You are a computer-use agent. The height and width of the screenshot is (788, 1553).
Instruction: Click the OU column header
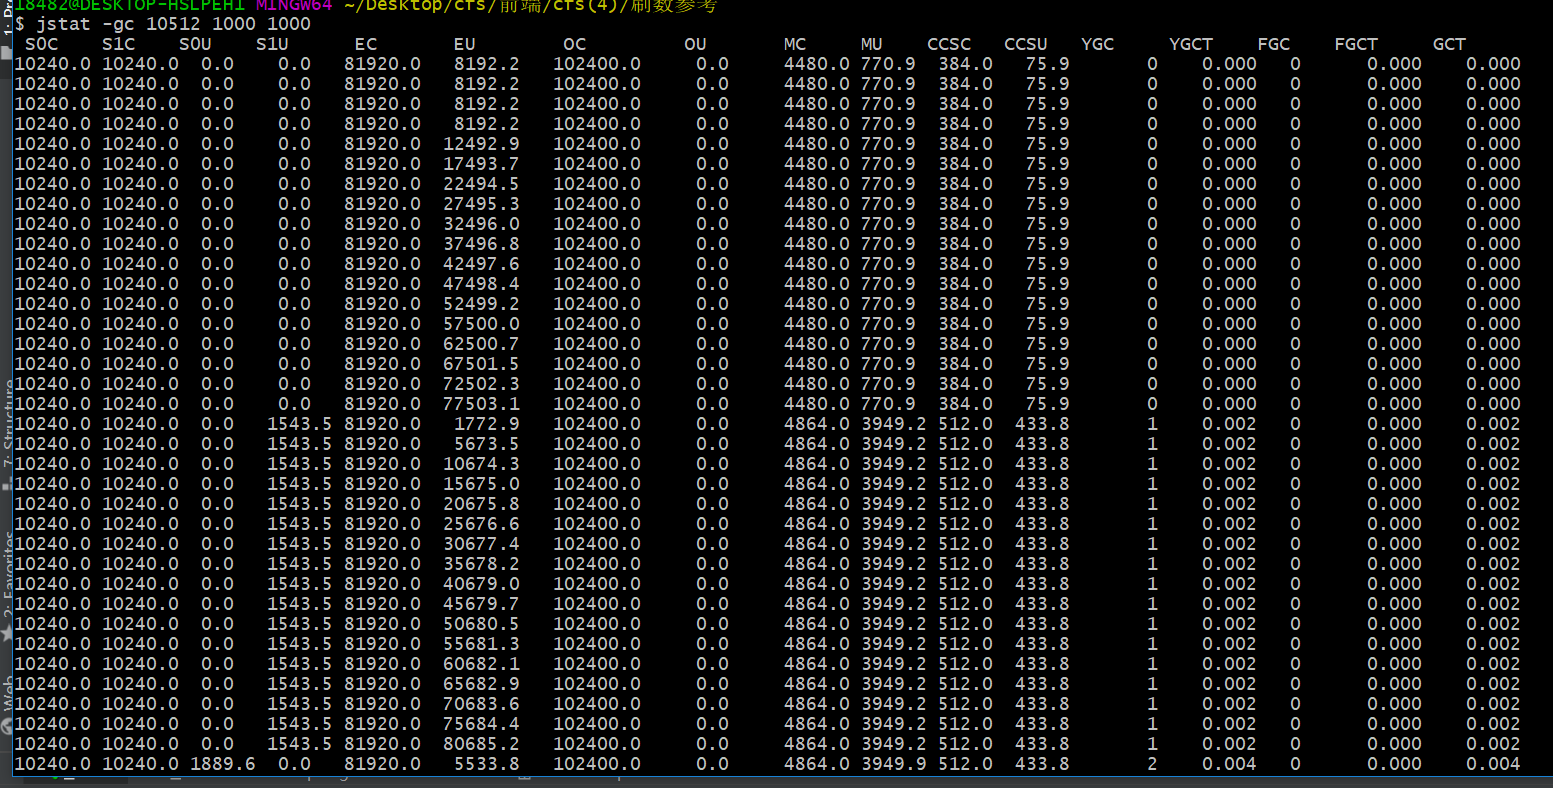click(x=696, y=44)
